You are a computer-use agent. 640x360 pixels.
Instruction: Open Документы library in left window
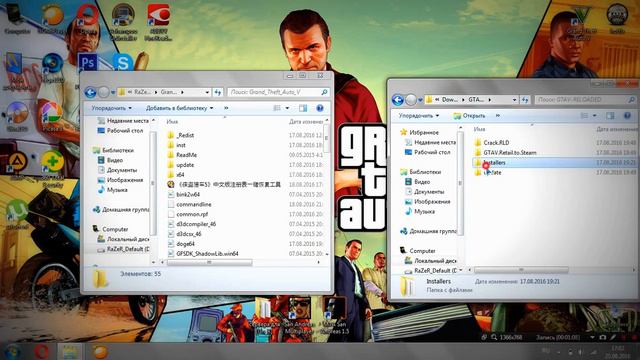click(x=122, y=170)
